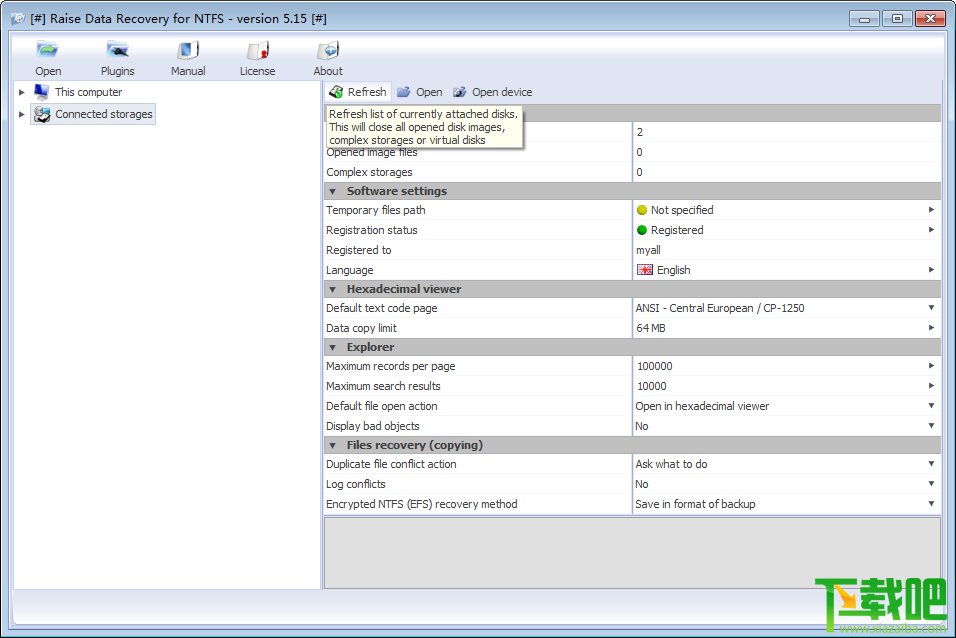This screenshot has height=638, width=956.
Task: Collapse the Files recovery (copying) section
Action: (332, 445)
